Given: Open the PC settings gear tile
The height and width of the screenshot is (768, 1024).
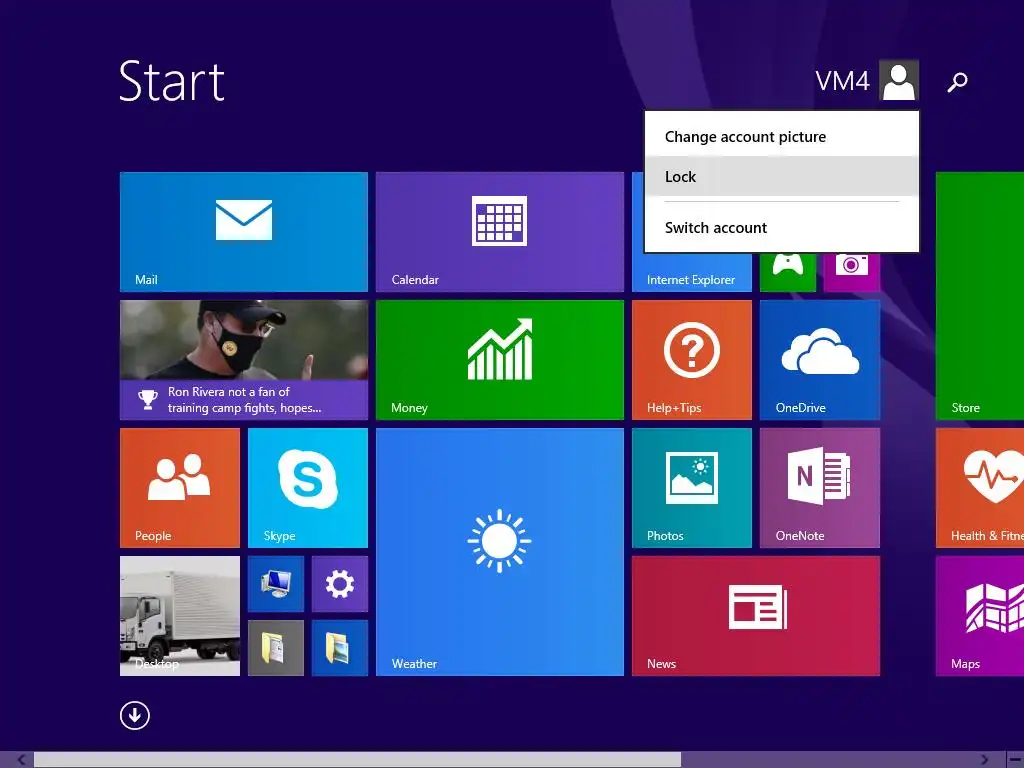Looking at the screenshot, I should pos(340,584).
